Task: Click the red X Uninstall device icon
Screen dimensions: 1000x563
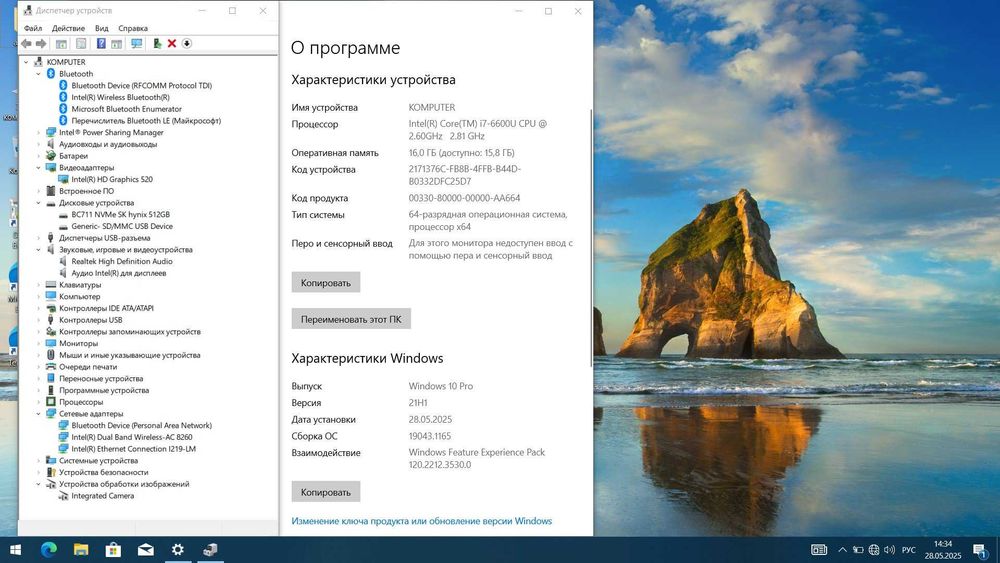Action: tap(172, 43)
